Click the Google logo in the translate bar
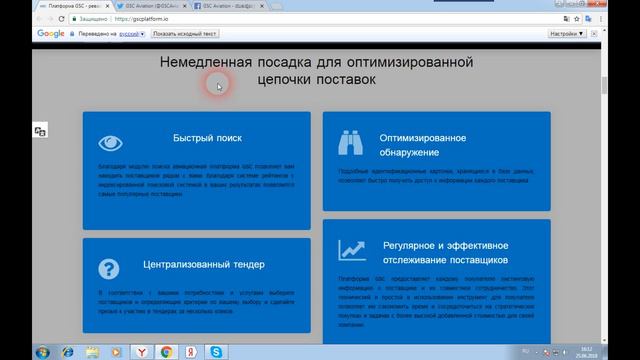Screen dimensions: 640x360 [x=51, y=34]
